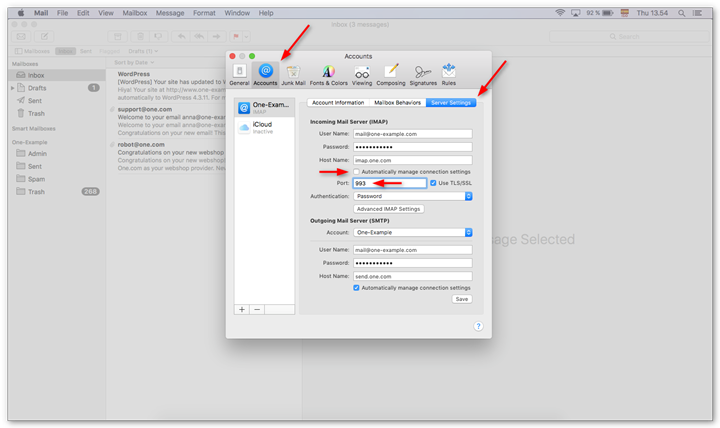Open the Junk Mail preferences pane
Screen dimensions: 720x428
coord(293,75)
